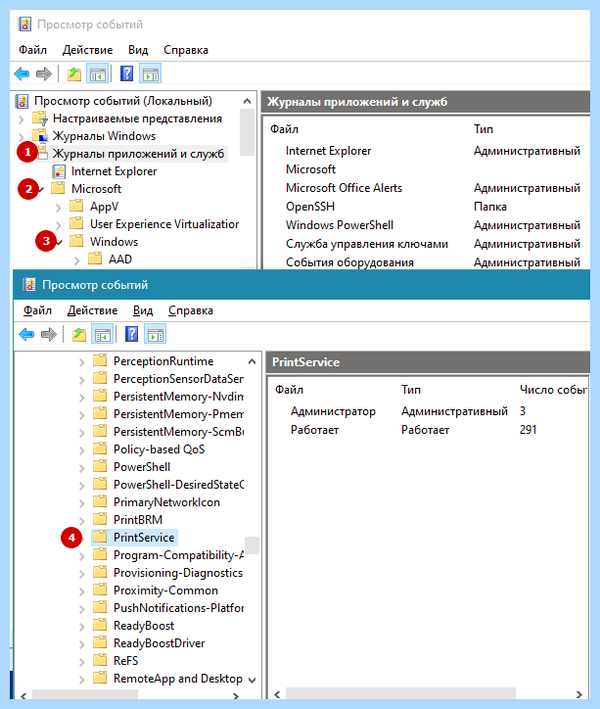Click the ReadyBoost folder icon
The height and width of the screenshot is (709, 600).
pos(99,625)
